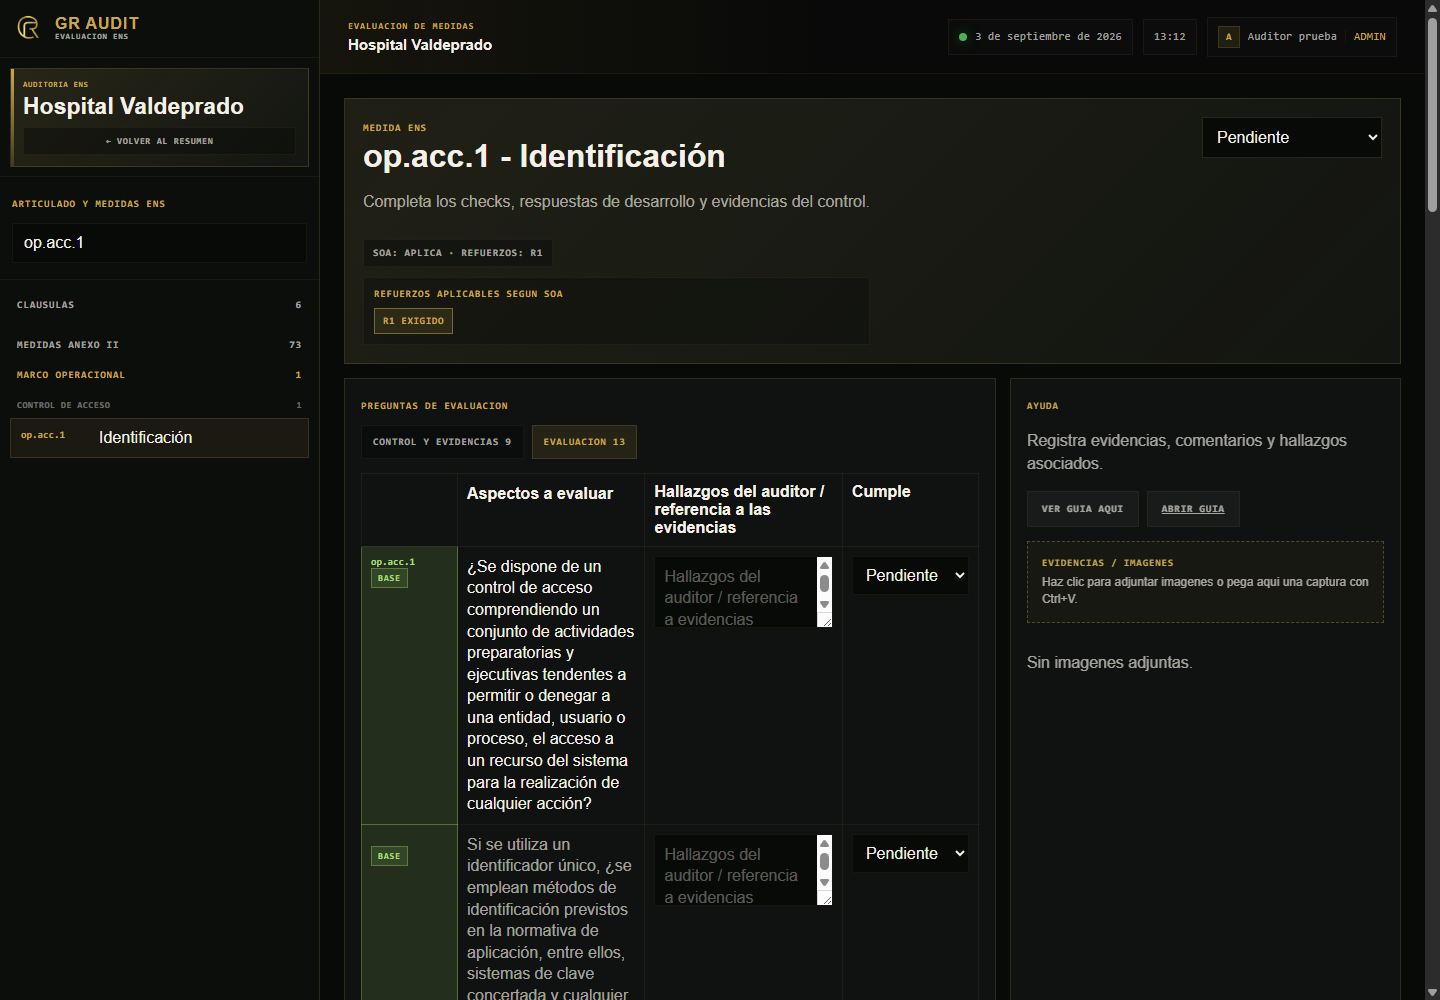Open the Clausulas section in the sidebar
The width and height of the screenshot is (1440, 1000).
coord(159,305)
